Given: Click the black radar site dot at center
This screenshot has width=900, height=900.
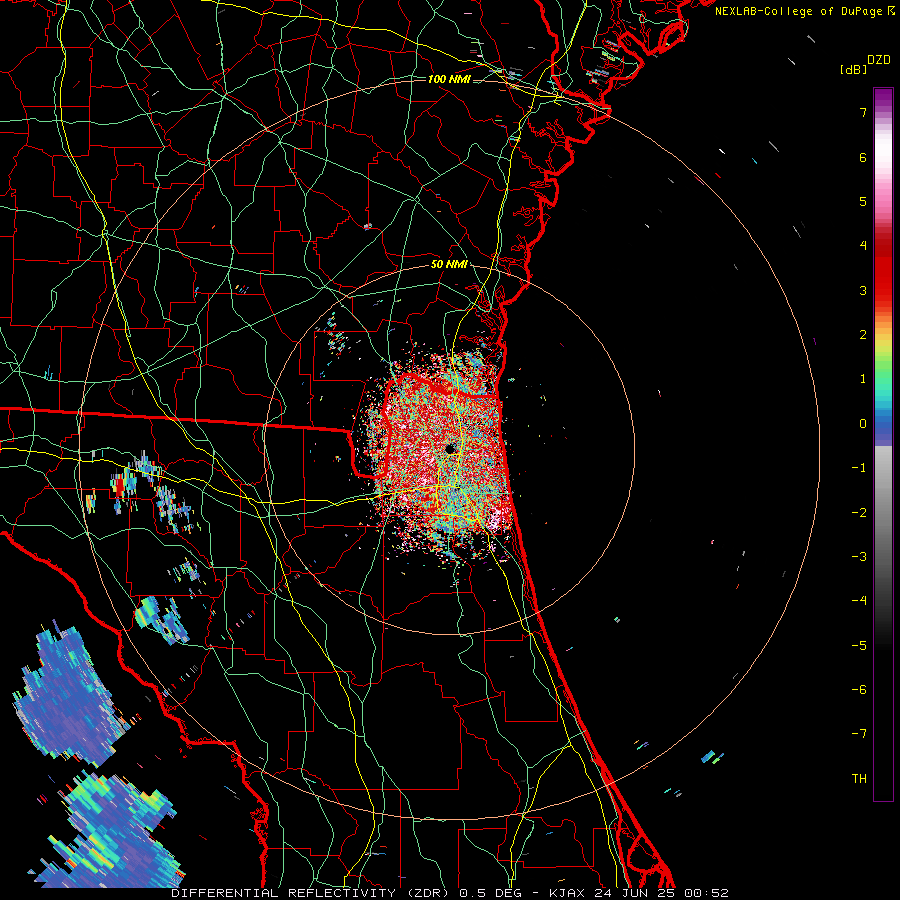Looking at the screenshot, I should 451,448.
